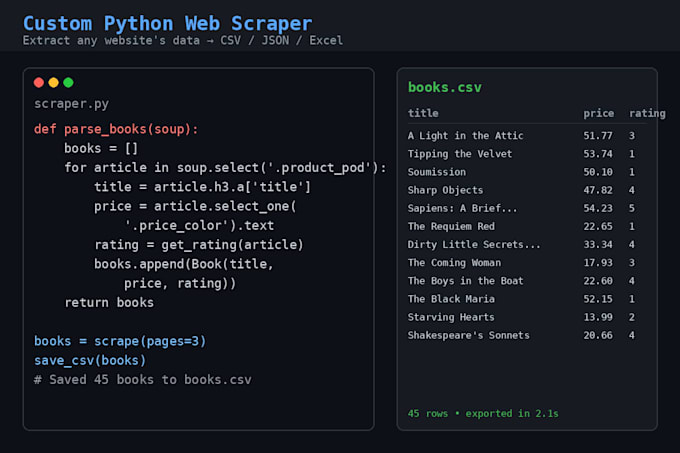Click the '# Saved 45 books to books.csv' comment
Viewport: 680px width, 453px height.
(x=143, y=380)
